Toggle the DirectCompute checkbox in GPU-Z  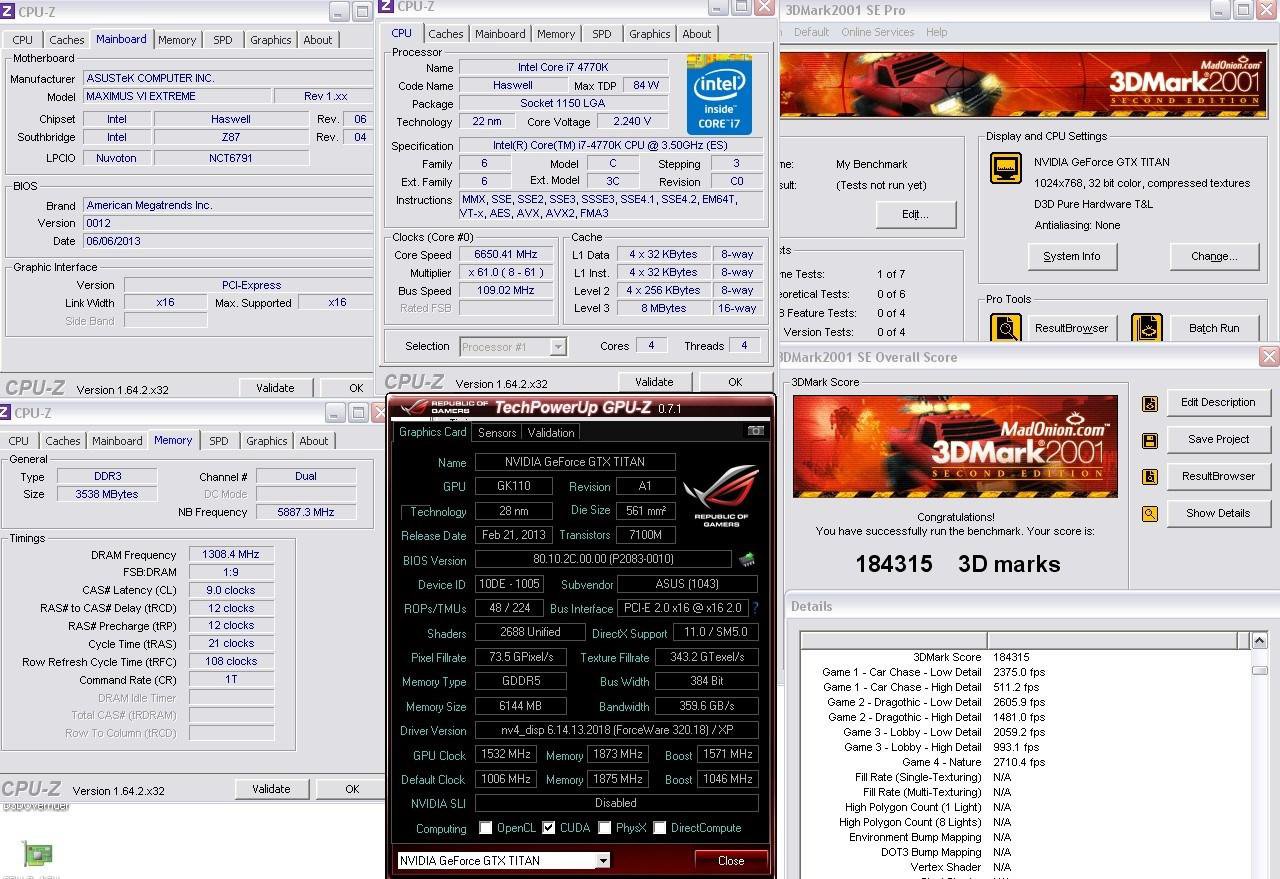coord(660,828)
